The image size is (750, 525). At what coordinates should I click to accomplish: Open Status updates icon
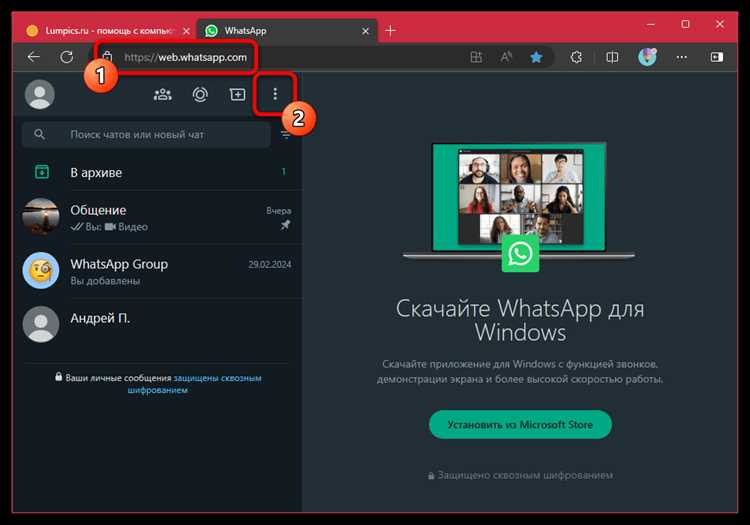(x=200, y=94)
